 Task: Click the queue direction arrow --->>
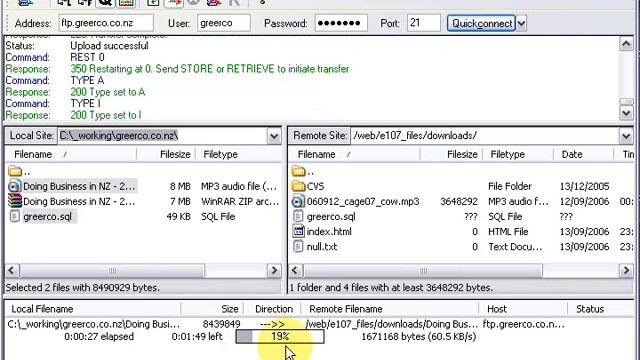273,324
